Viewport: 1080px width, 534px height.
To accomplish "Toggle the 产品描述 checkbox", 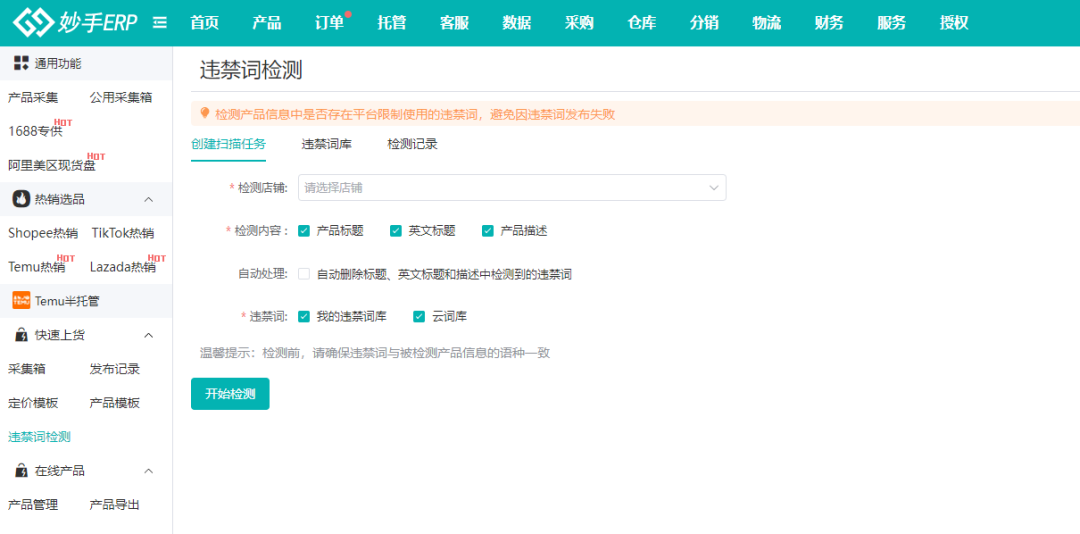I will (488, 231).
